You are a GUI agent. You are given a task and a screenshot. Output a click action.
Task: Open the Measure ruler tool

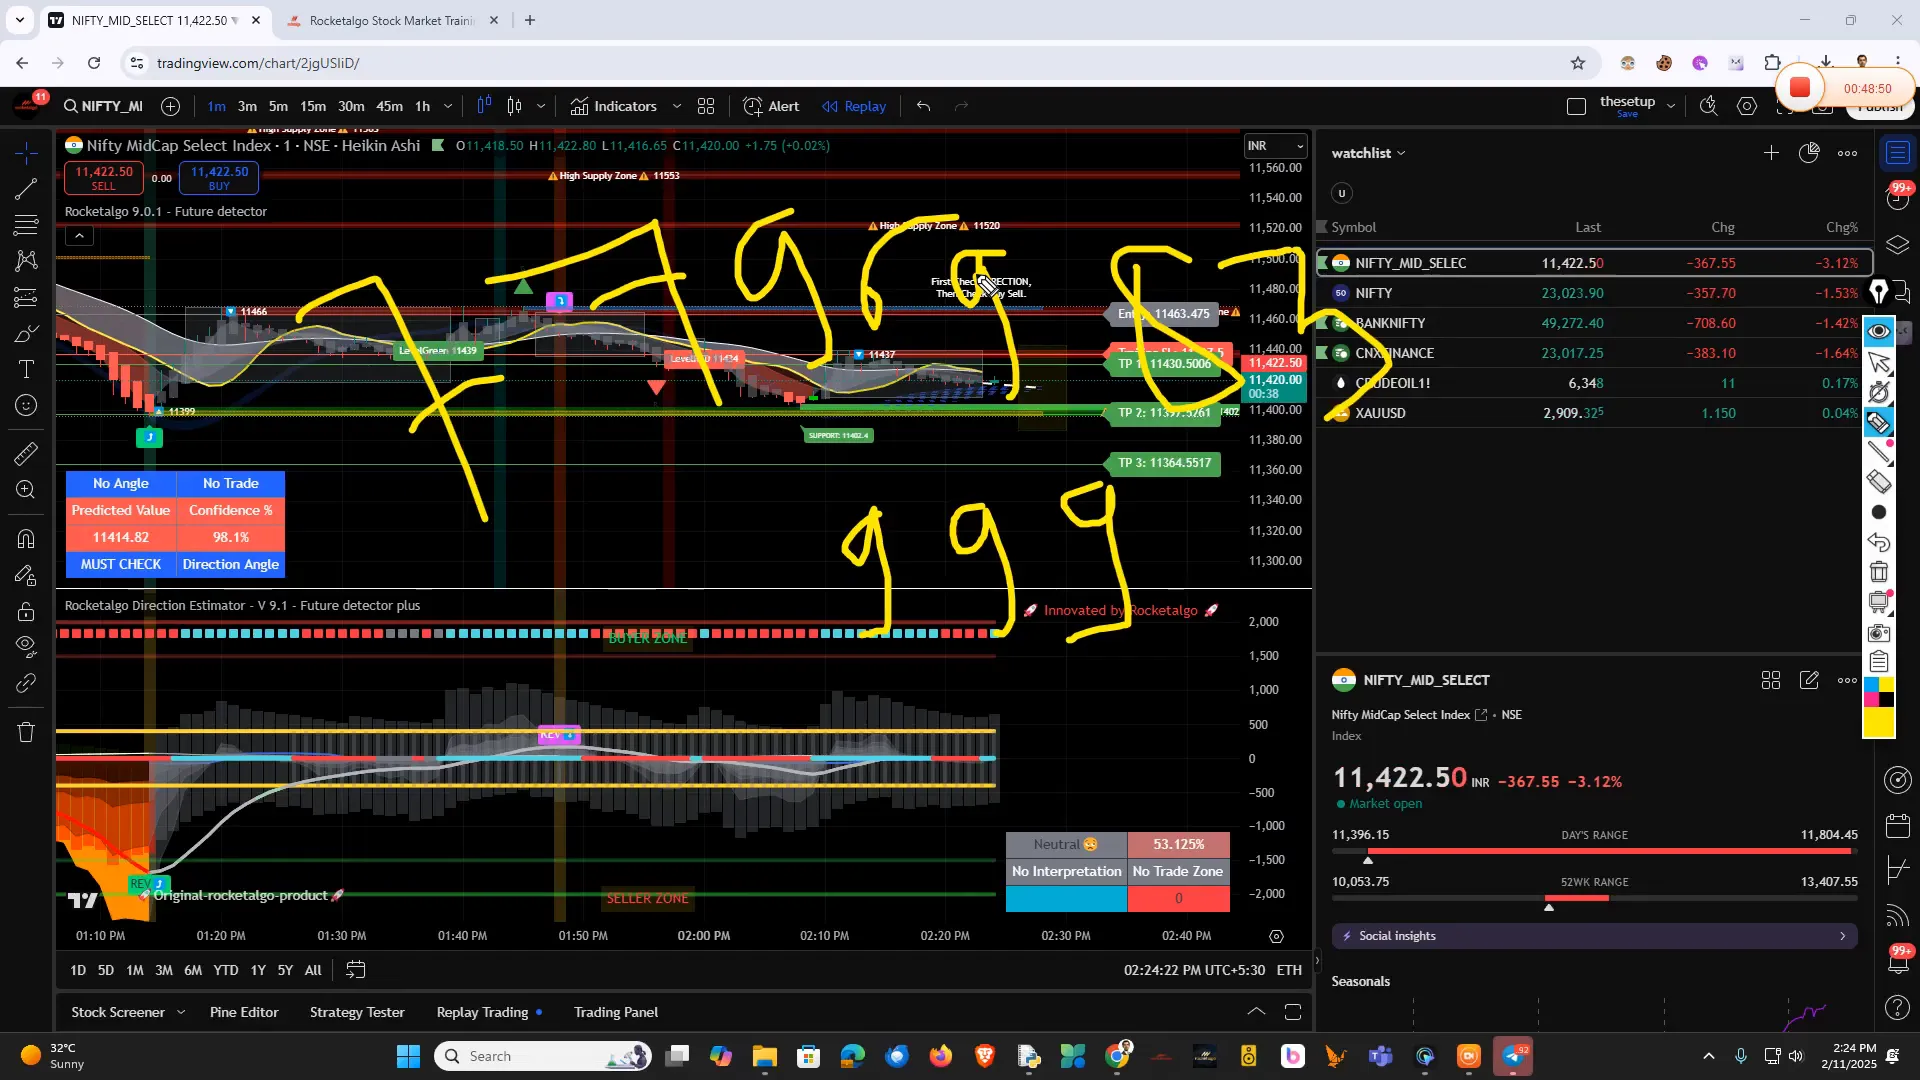coord(26,454)
